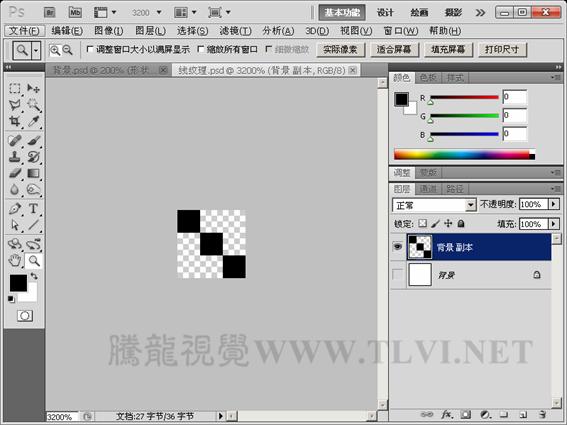The image size is (567, 425).
Task: Select the Brush tool
Action: pyautogui.click(x=33, y=140)
